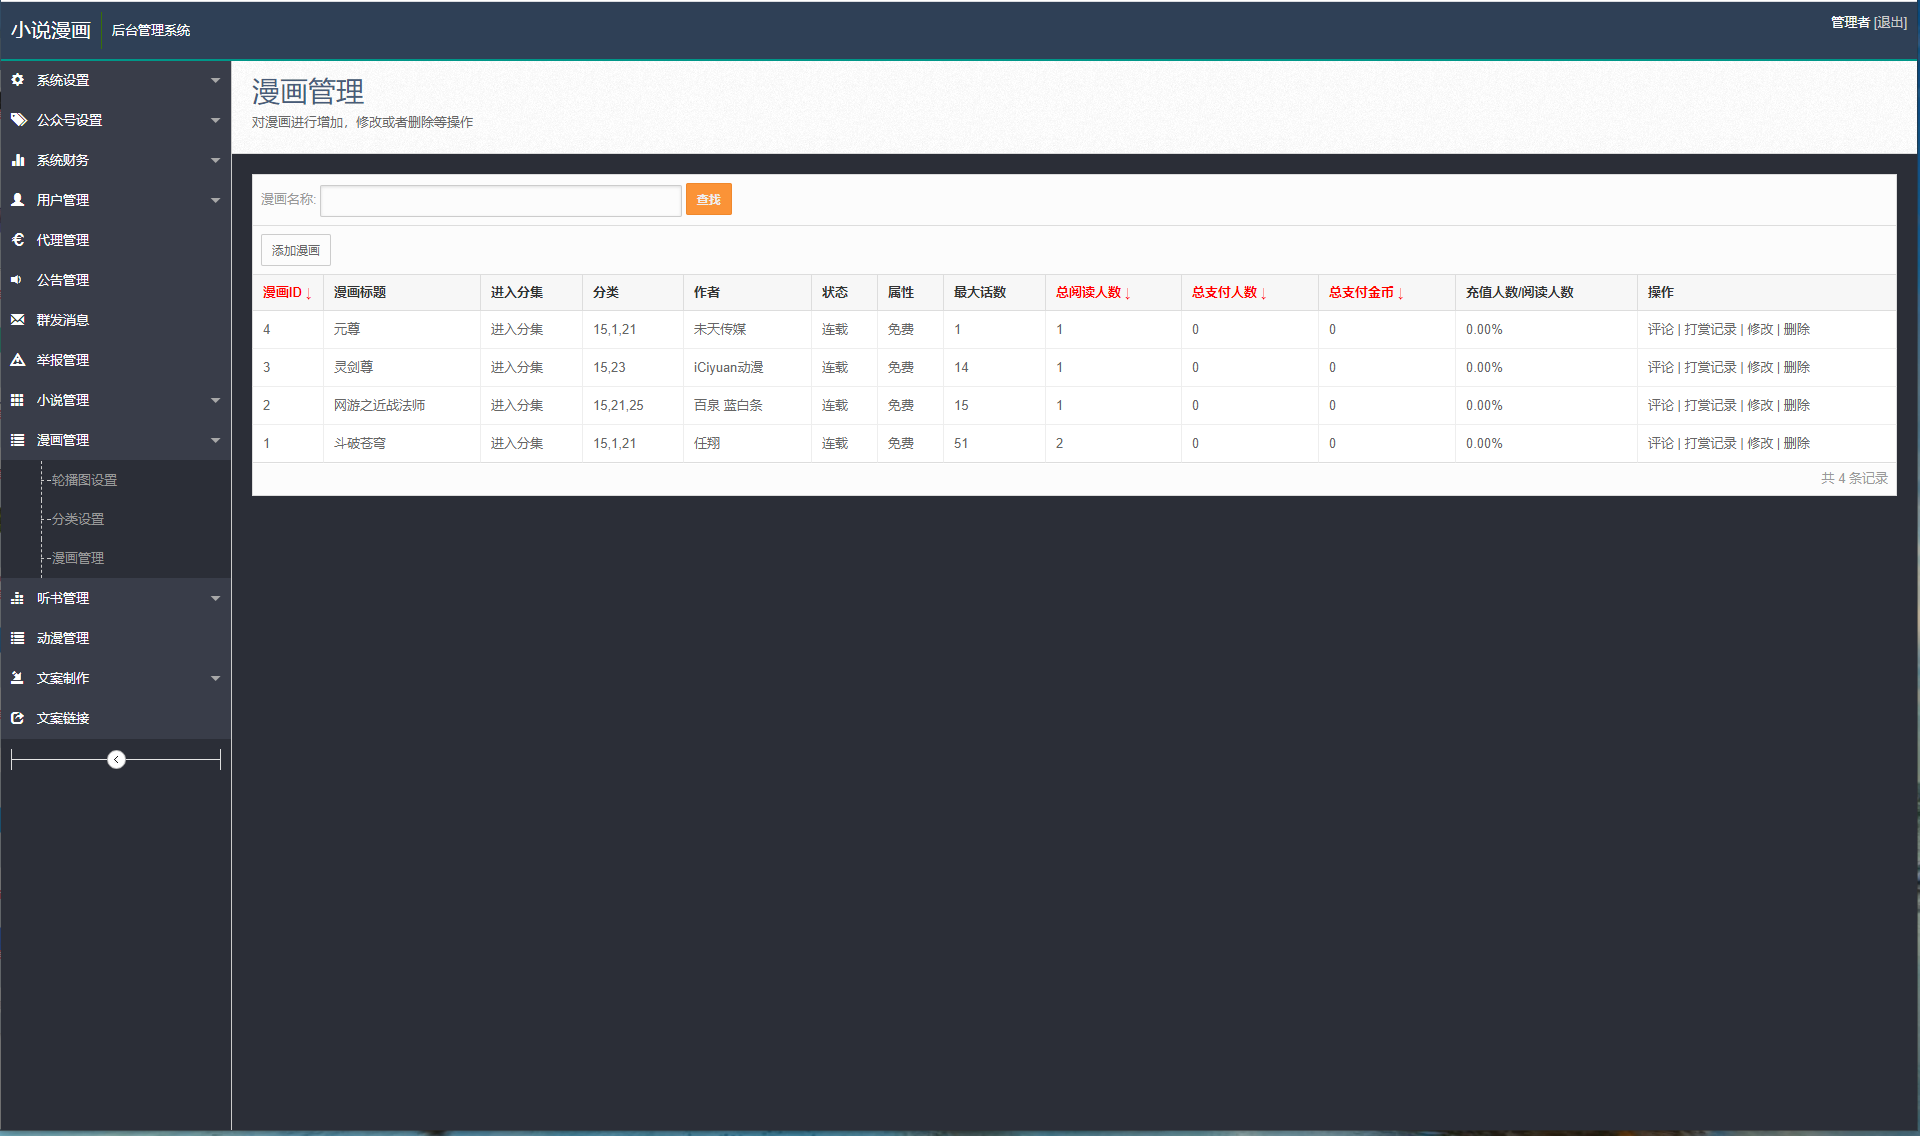The height and width of the screenshot is (1136, 1920).
Task: Click the share icon beside 文案链接
Action: [18, 718]
